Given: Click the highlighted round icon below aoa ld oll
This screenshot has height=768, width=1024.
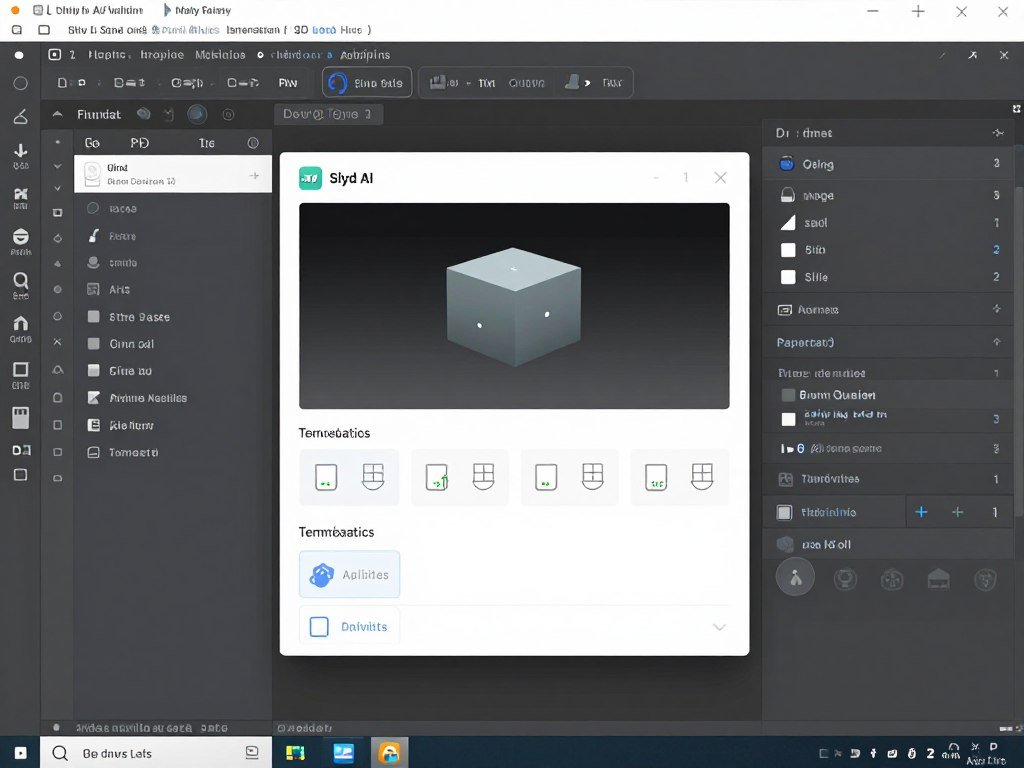Looking at the screenshot, I should [795, 577].
